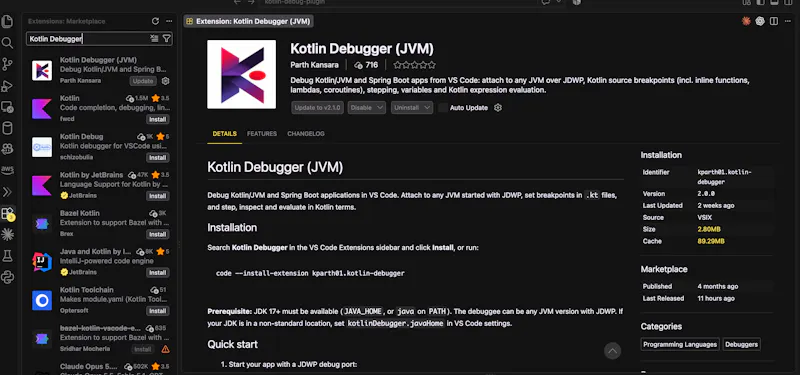
Task: Click the identifier kparth01.kotlin-debugger value
Action: [x=724, y=177]
